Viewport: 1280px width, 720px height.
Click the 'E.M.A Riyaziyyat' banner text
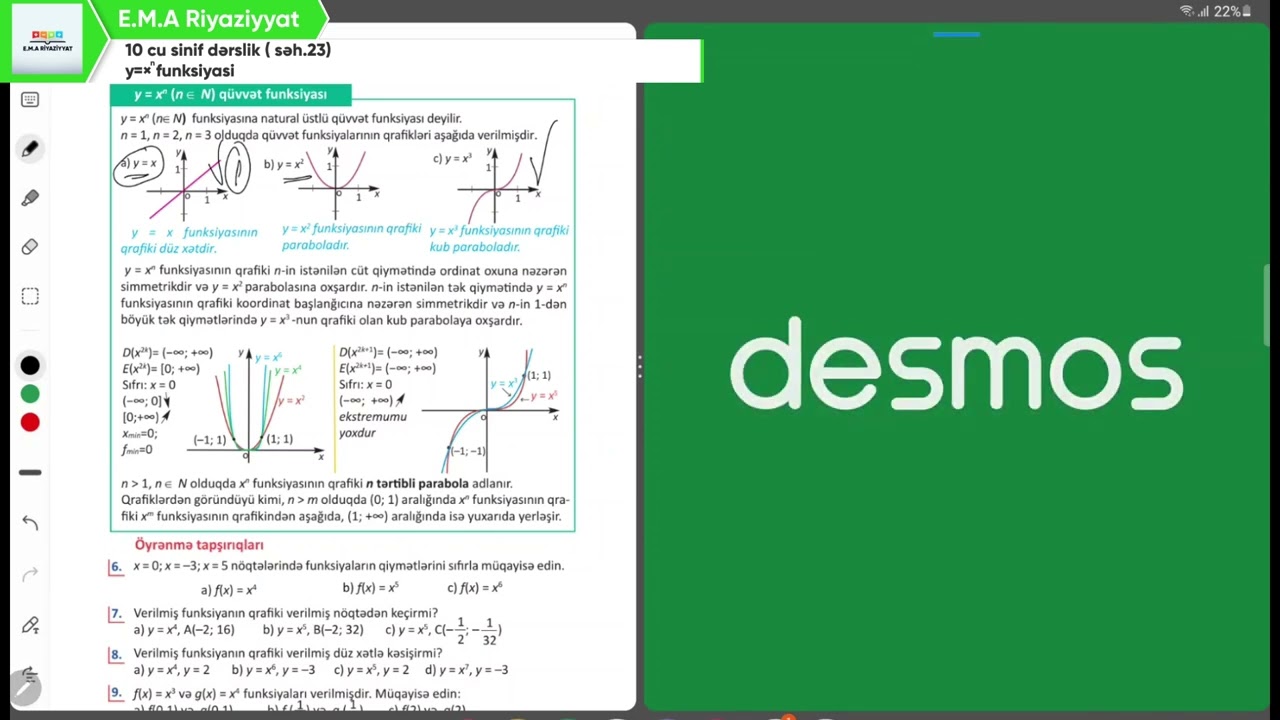208,19
